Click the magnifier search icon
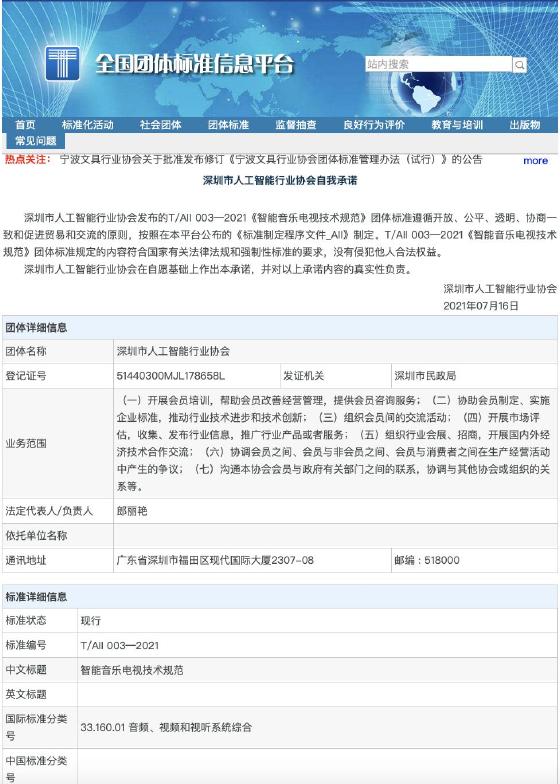Viewport: 560px width, 784px height. pyautogui.click(x=520, y=64)
